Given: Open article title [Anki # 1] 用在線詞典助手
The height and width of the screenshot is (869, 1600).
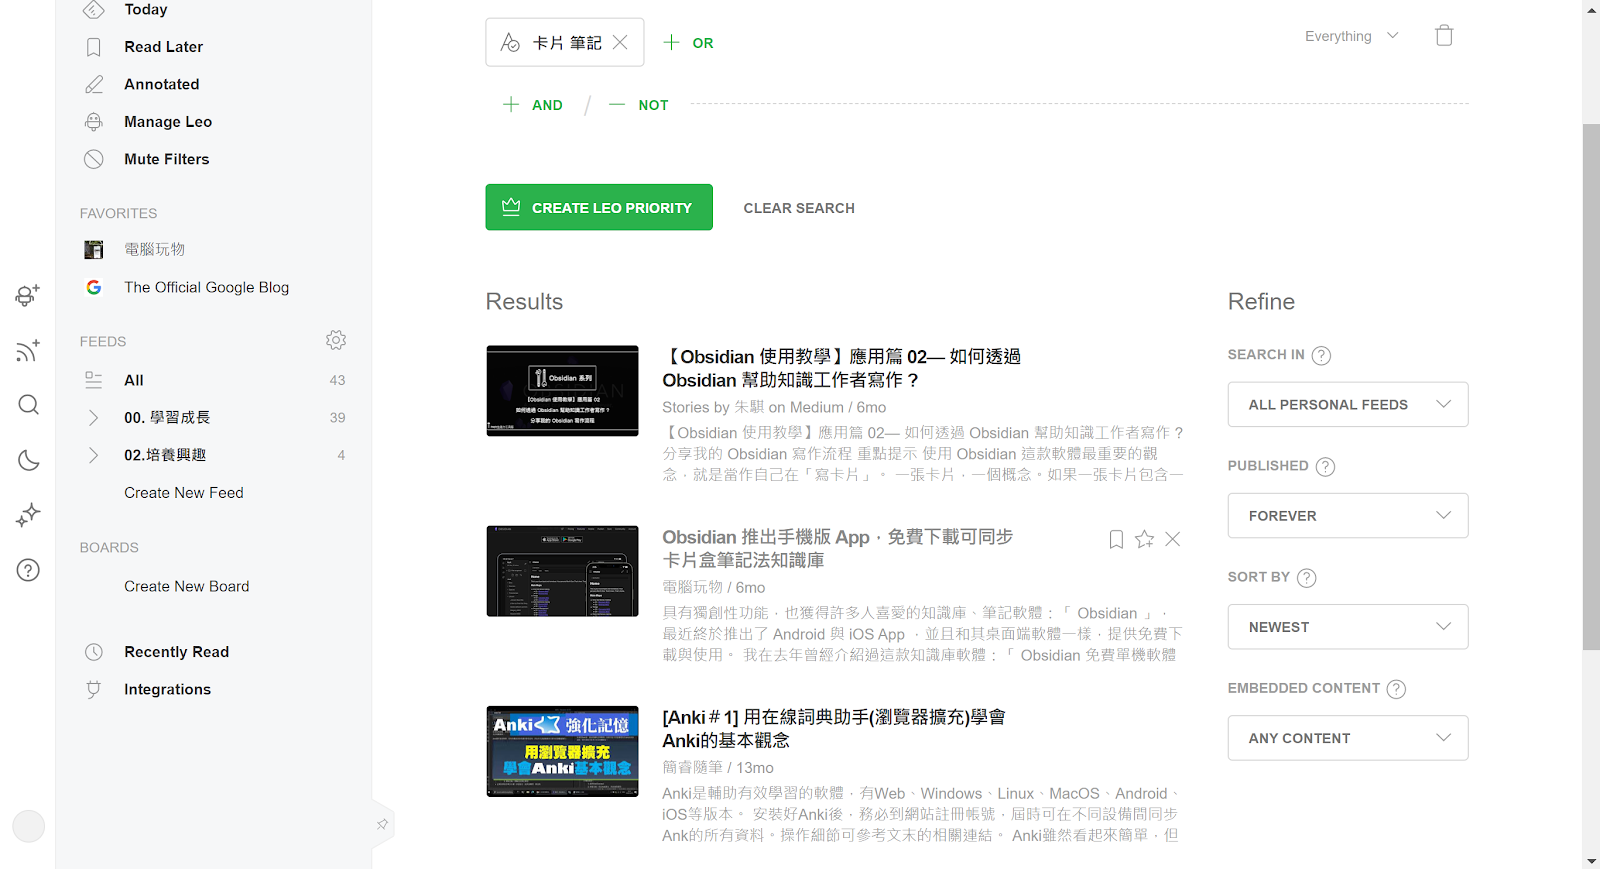Looking at the screenshot, I should point(834,728).
